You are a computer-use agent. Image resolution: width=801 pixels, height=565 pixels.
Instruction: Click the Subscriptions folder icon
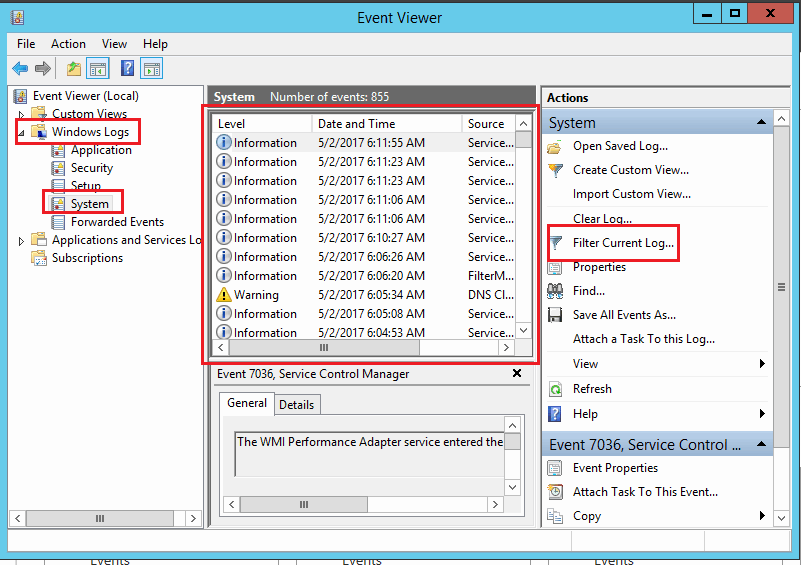(39, 258)
